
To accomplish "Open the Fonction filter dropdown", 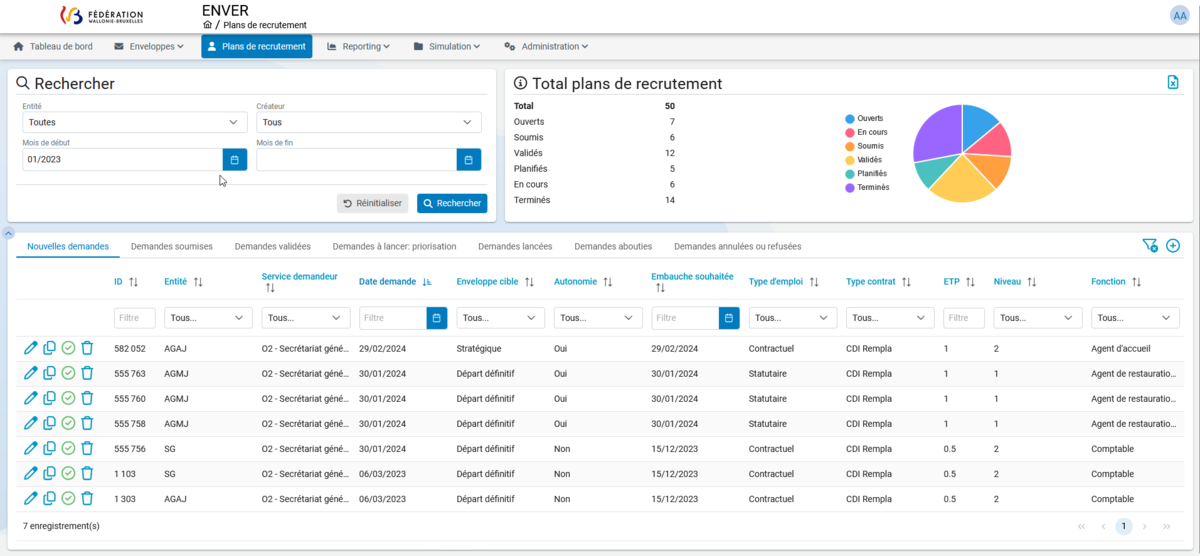I will (1135, 318).
